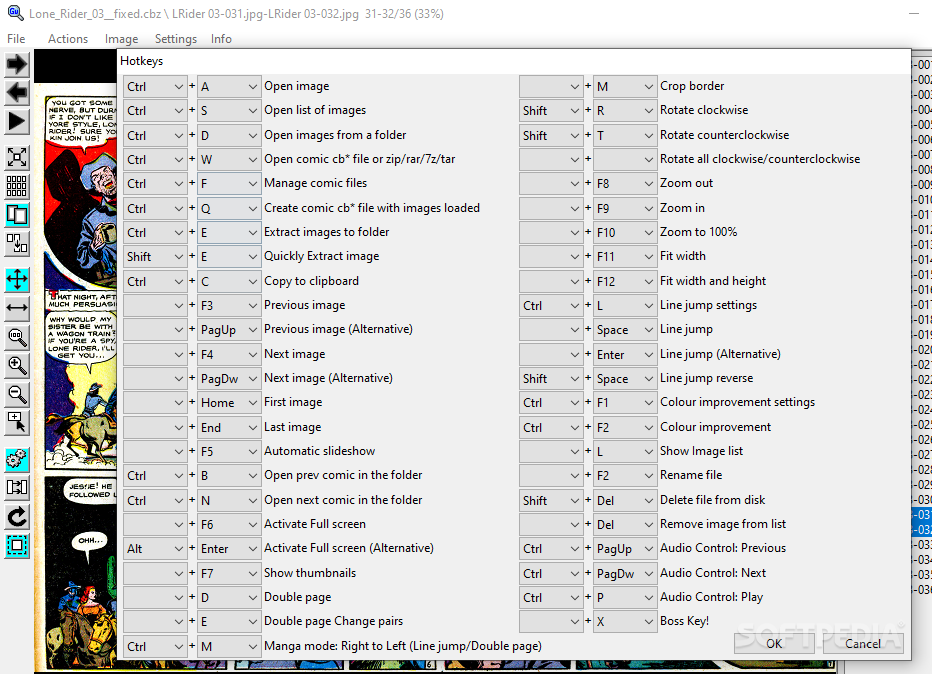Viewport: 932px width, 674px height.
Task: Click the 'Quickly Extract image' label
Action: point(322,256)
